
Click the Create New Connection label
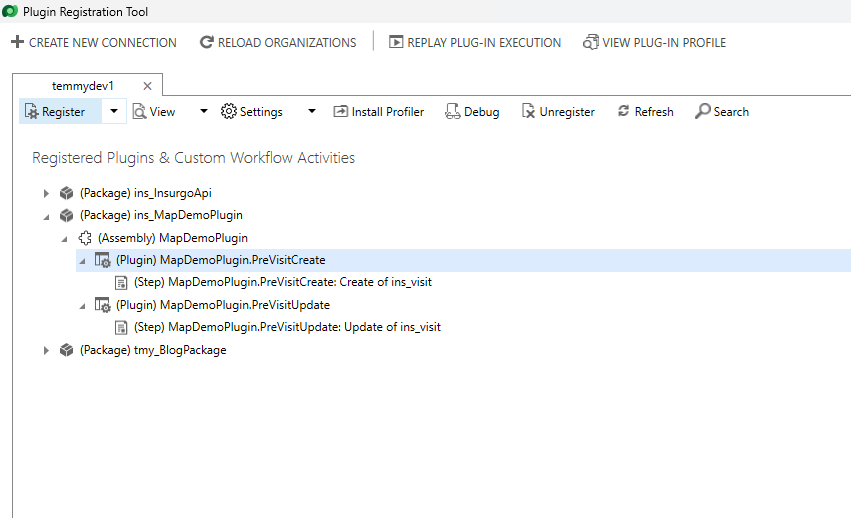coord(103,42)
